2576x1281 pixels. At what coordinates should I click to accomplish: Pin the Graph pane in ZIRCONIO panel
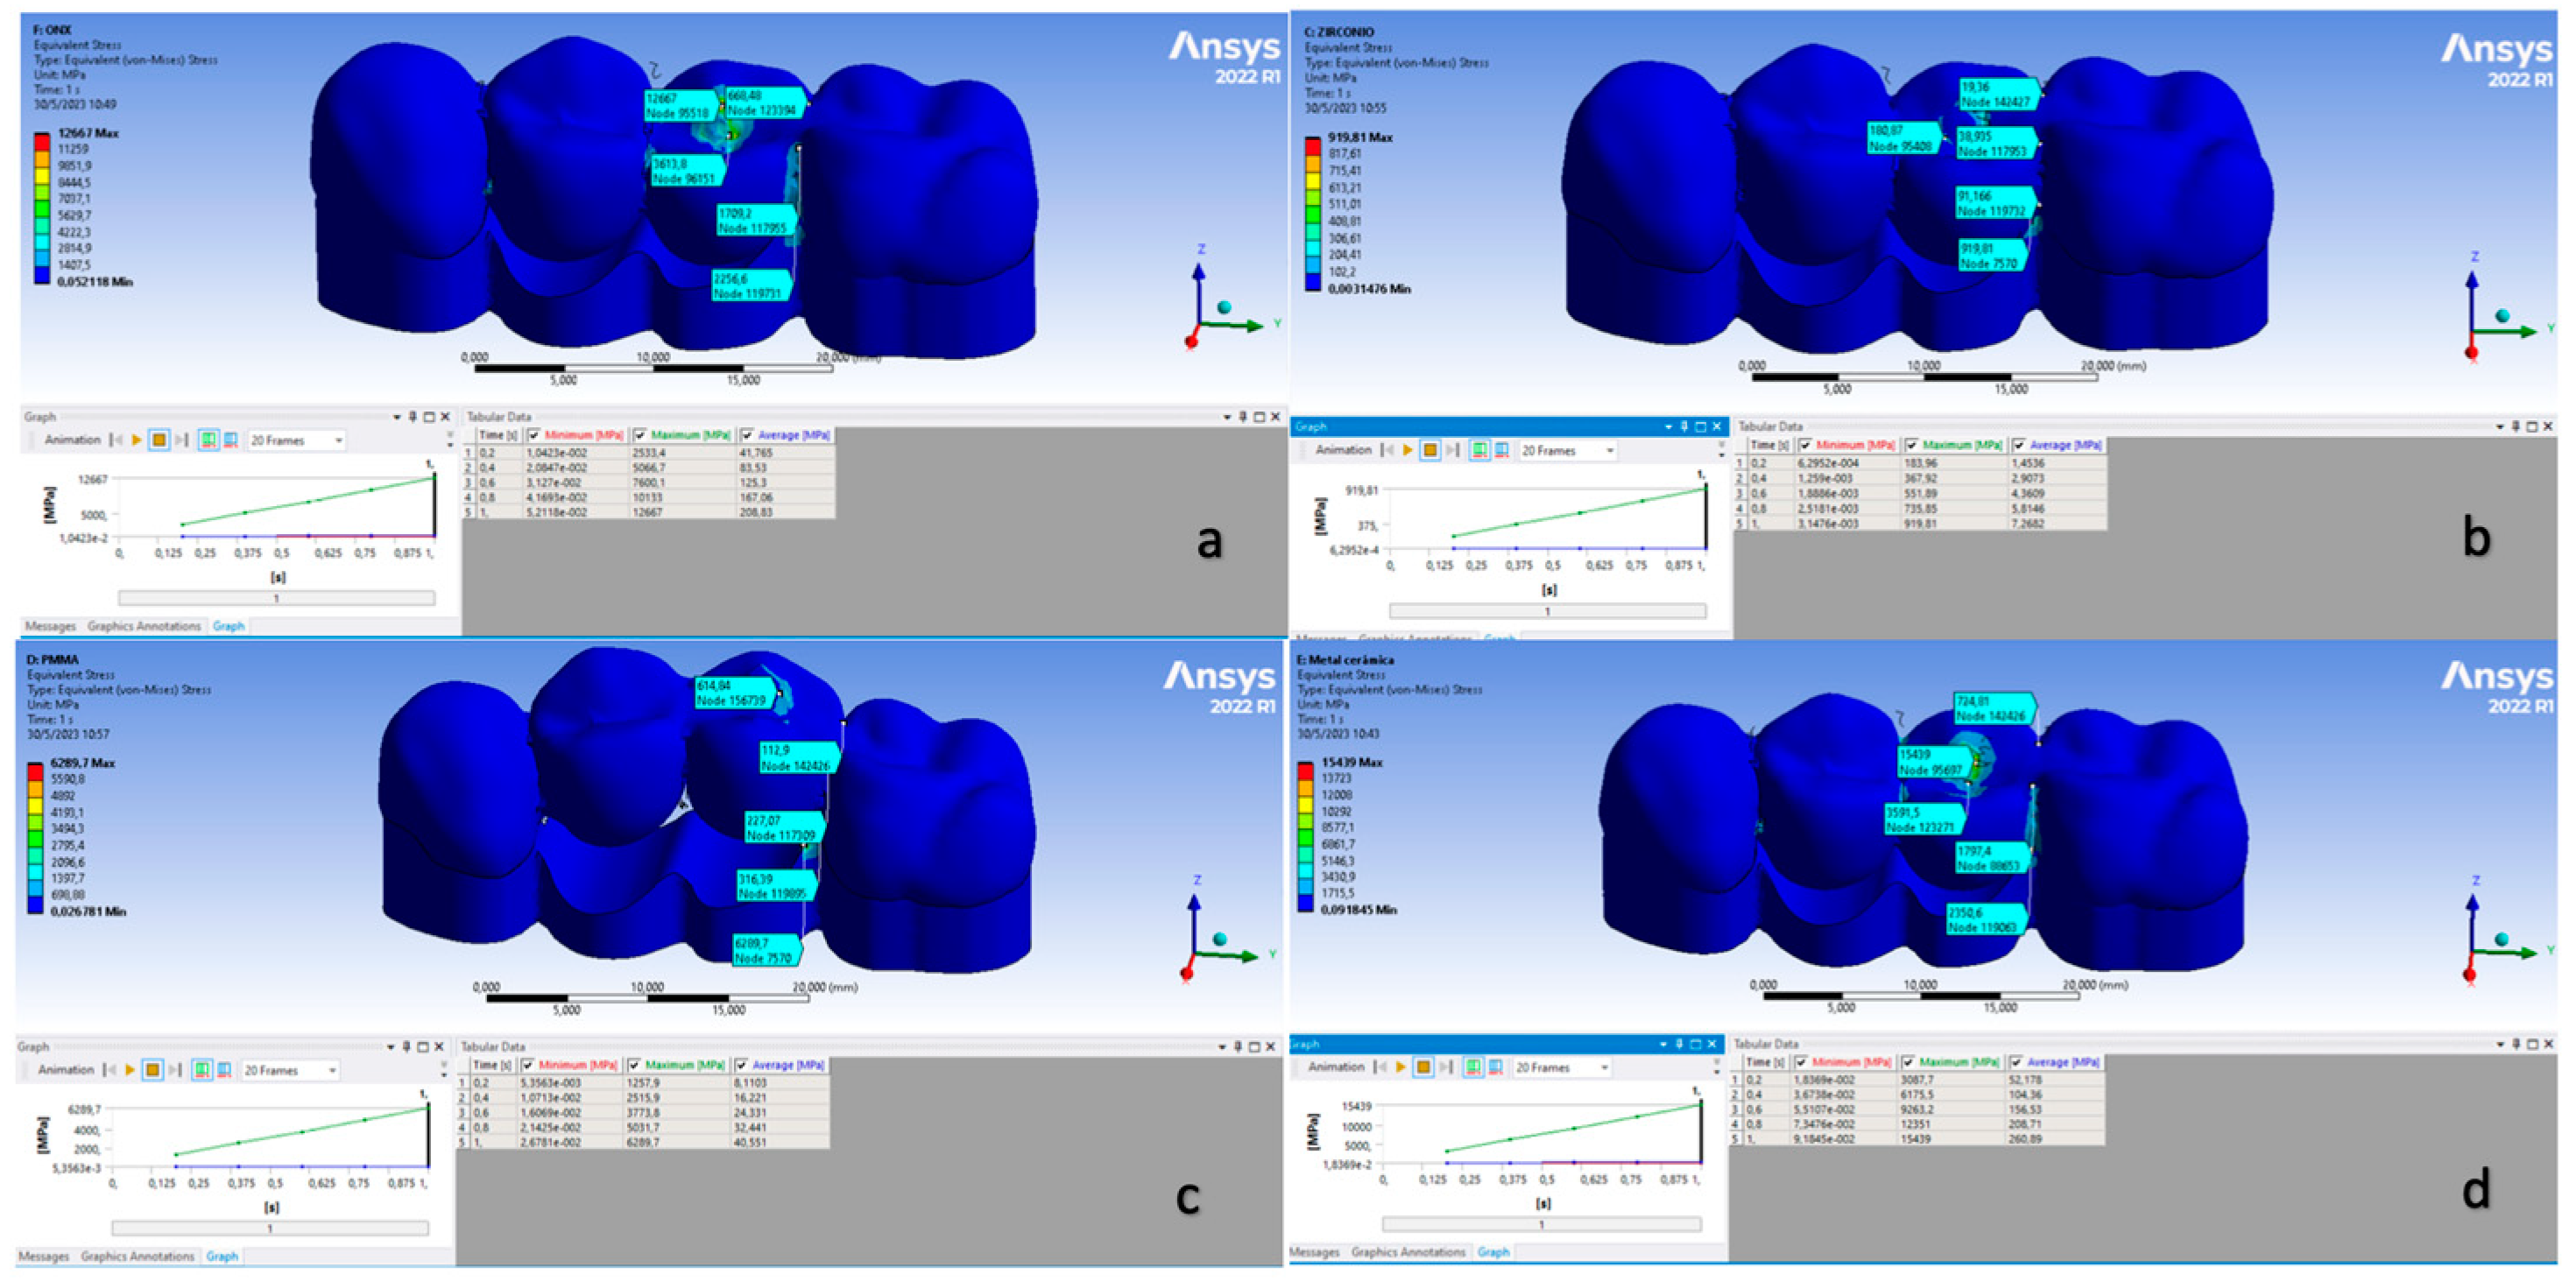1684,426
